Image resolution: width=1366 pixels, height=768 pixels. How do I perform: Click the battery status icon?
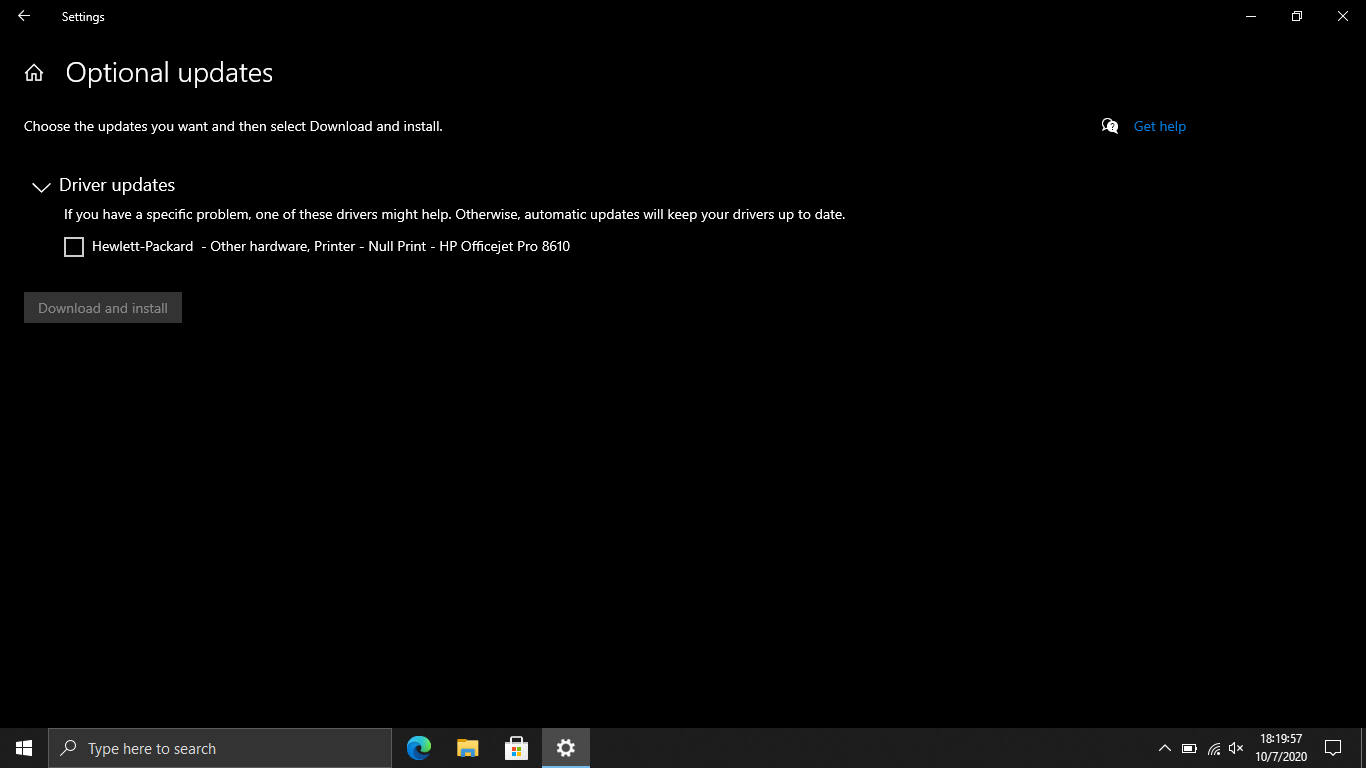pos(1189,748)
